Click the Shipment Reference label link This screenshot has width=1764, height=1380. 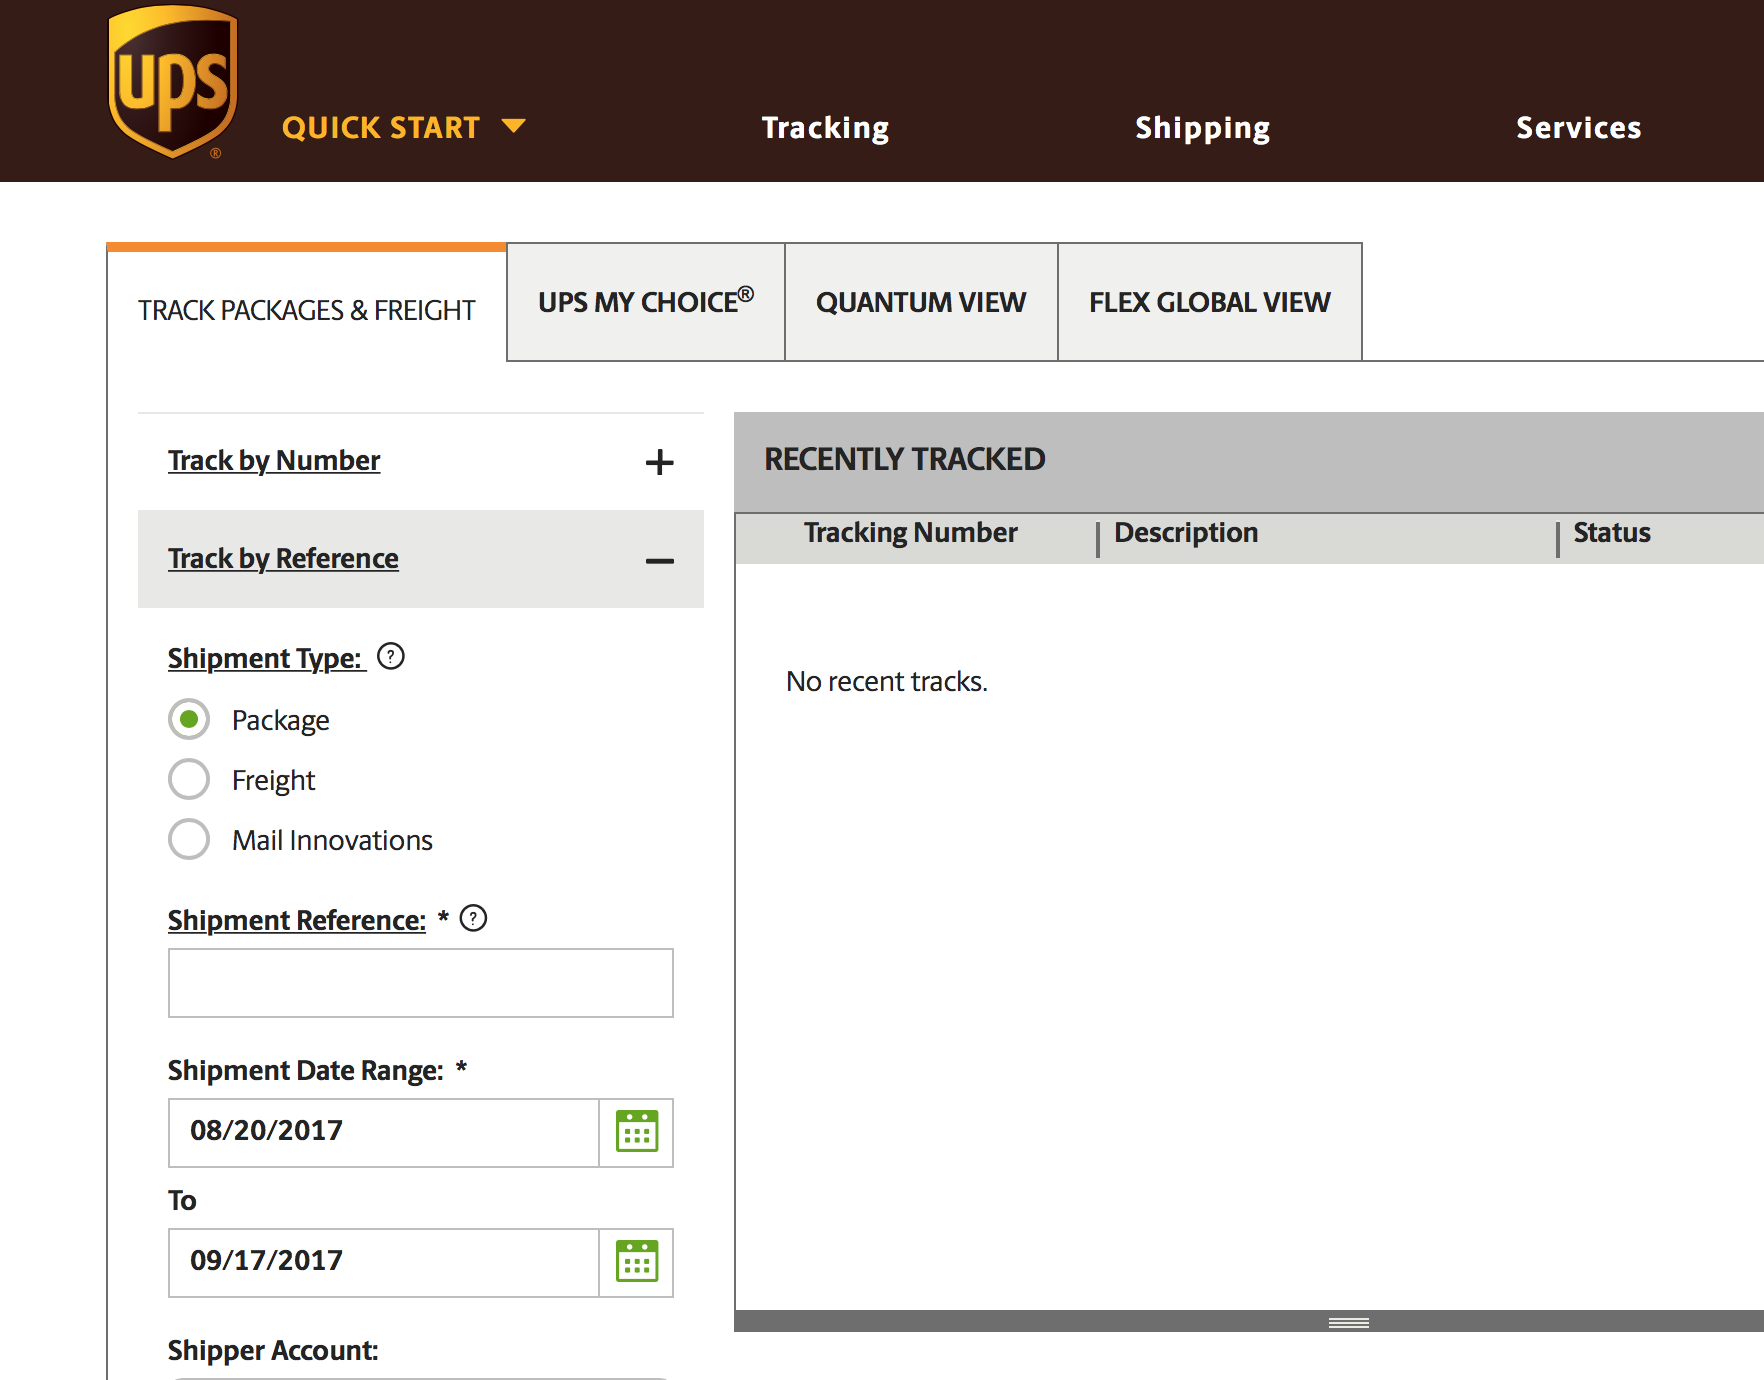point(297,920)
